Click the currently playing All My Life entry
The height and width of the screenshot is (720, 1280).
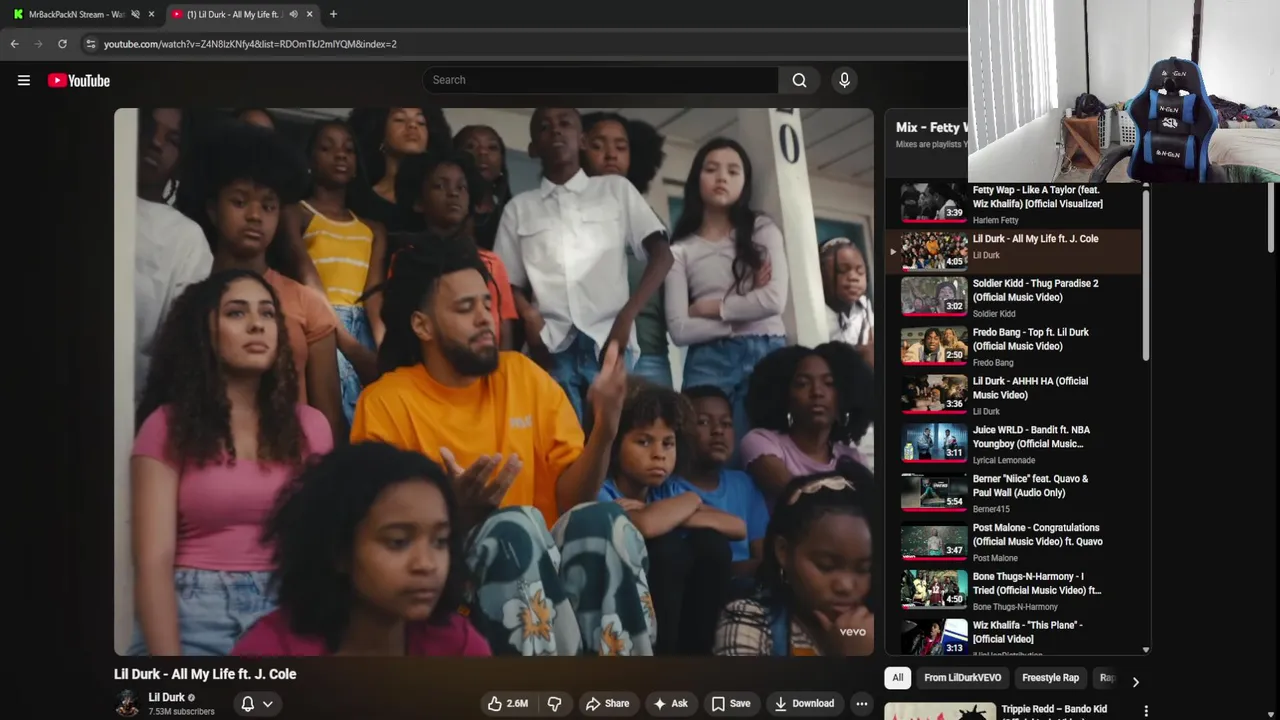tap(1014, 250)
